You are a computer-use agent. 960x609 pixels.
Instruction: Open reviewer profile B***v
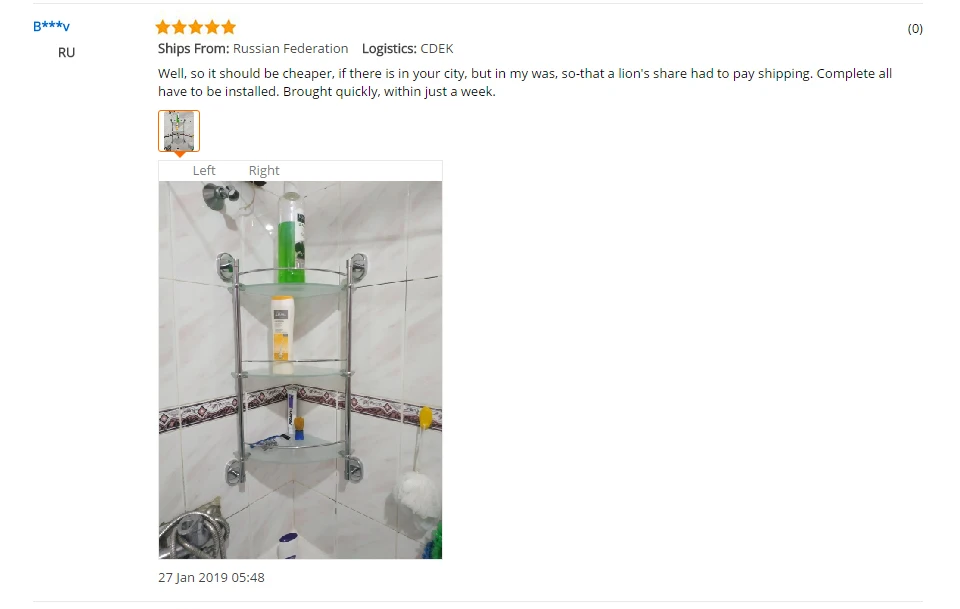[51, 26]
